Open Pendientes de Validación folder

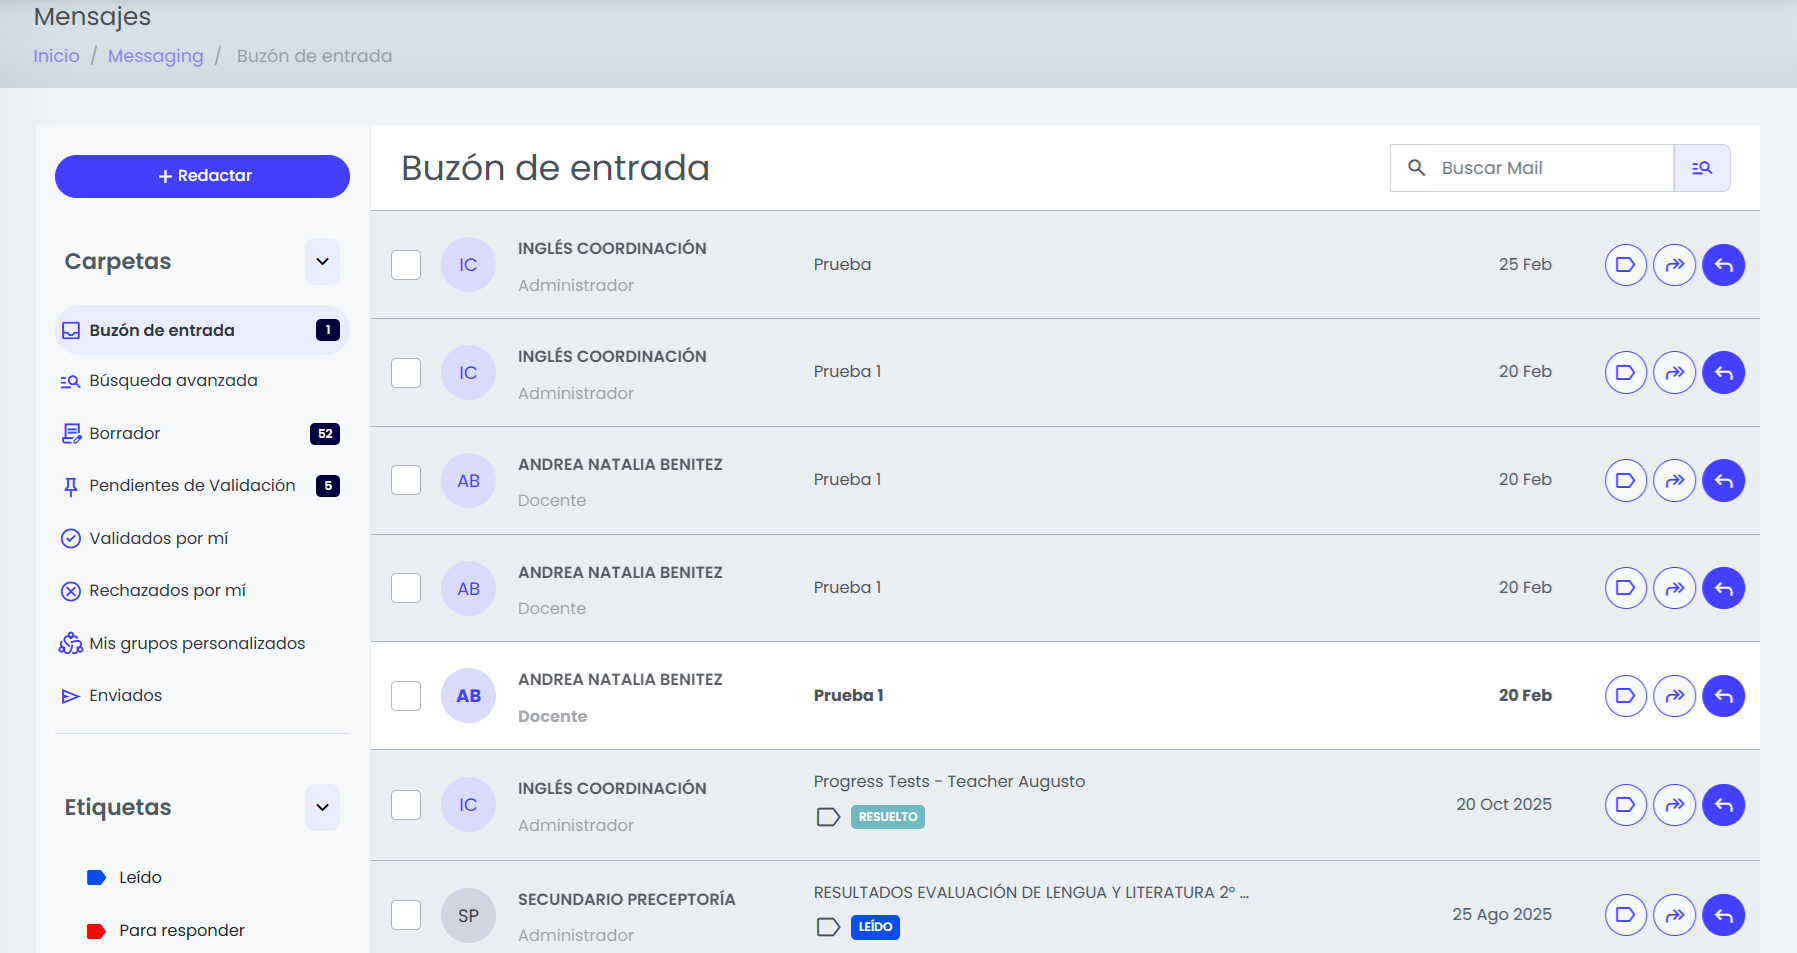202,486
